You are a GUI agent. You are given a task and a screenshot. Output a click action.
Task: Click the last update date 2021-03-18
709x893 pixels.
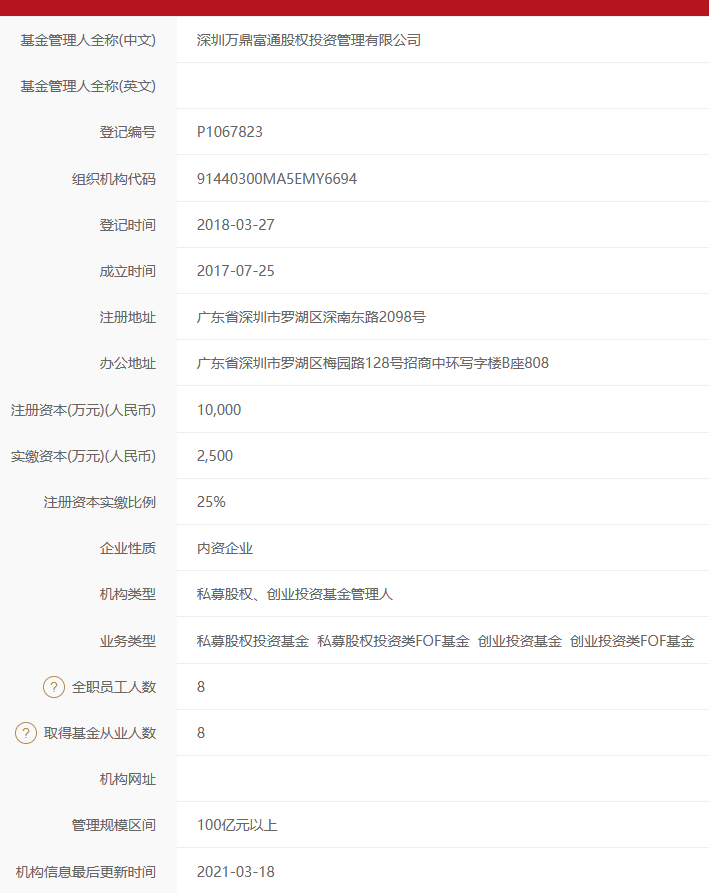[236, 871]
